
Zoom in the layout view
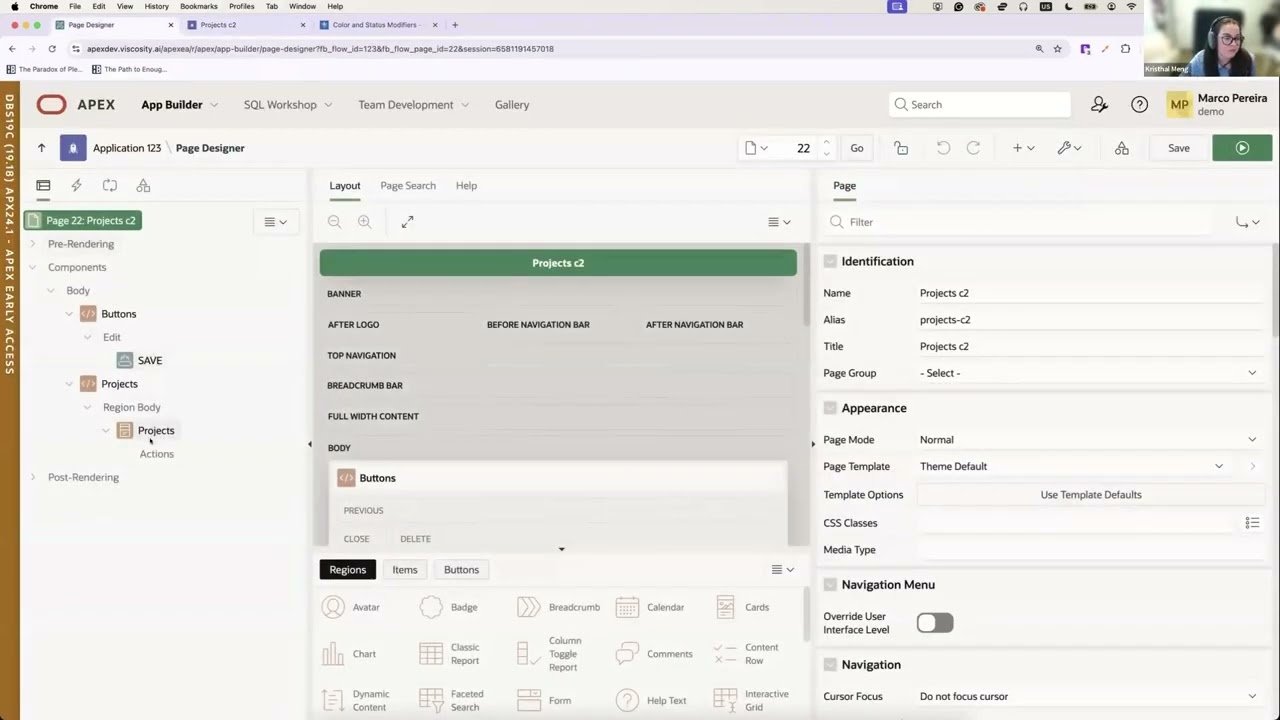365,222
